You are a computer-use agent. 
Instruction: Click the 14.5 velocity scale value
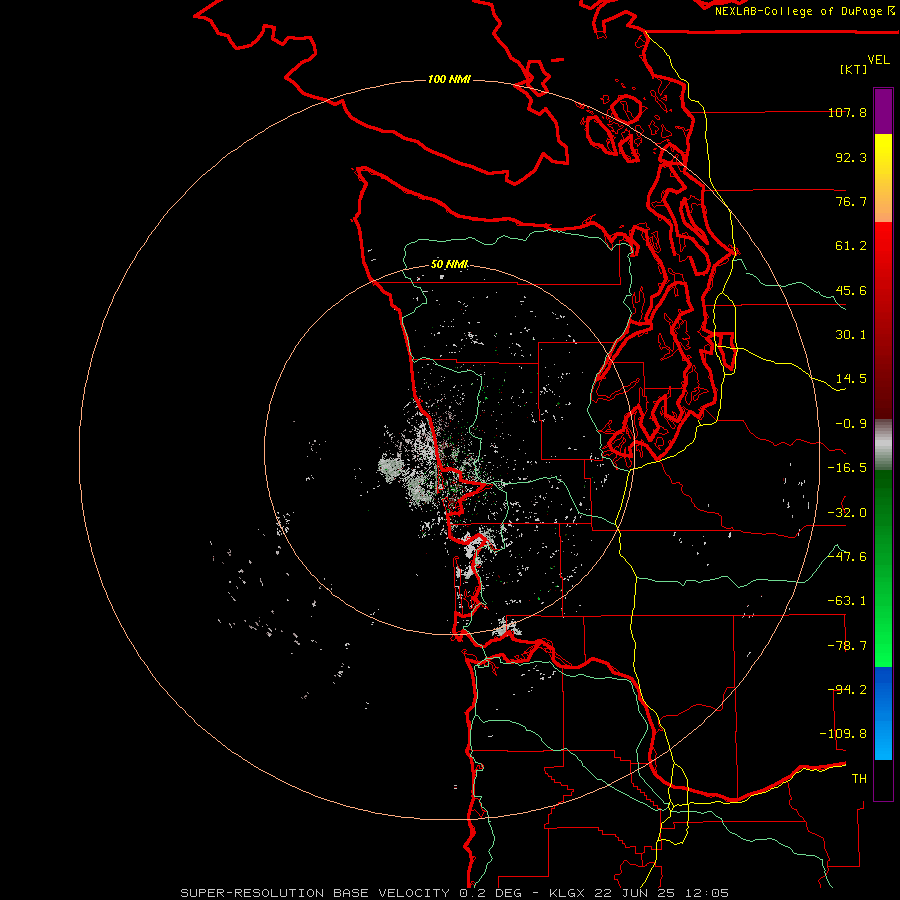tap(851, 379)
